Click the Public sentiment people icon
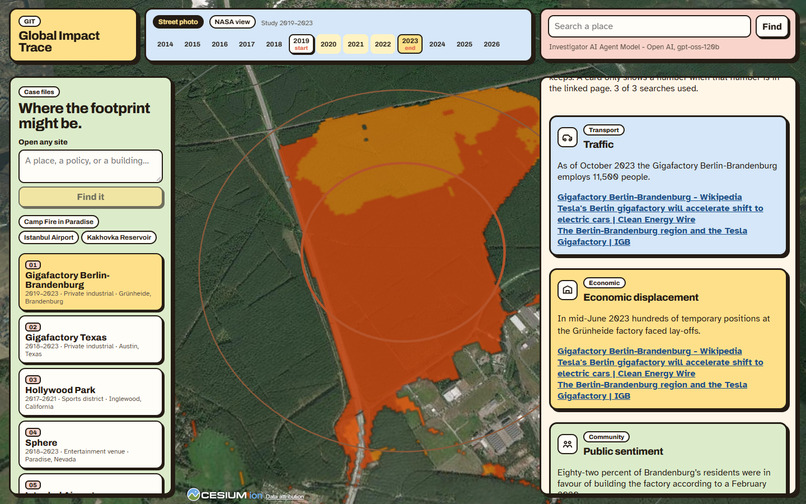Screen dimensions: 806x504 point(567,444)
